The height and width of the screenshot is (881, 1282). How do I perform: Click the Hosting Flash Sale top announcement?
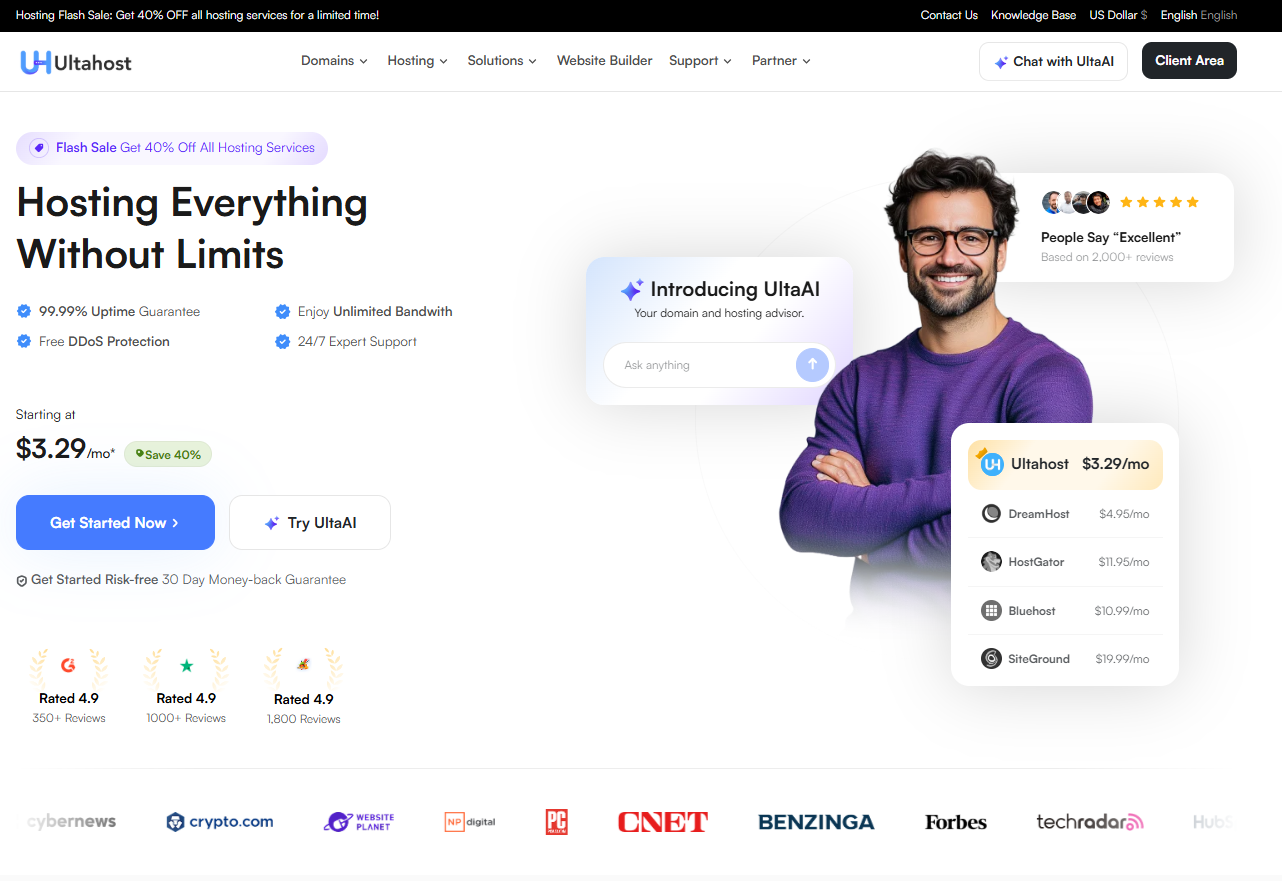tap(198, 15)
